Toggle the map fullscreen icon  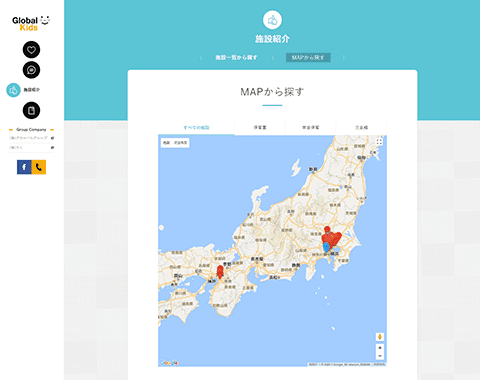(x=379, y=142)
